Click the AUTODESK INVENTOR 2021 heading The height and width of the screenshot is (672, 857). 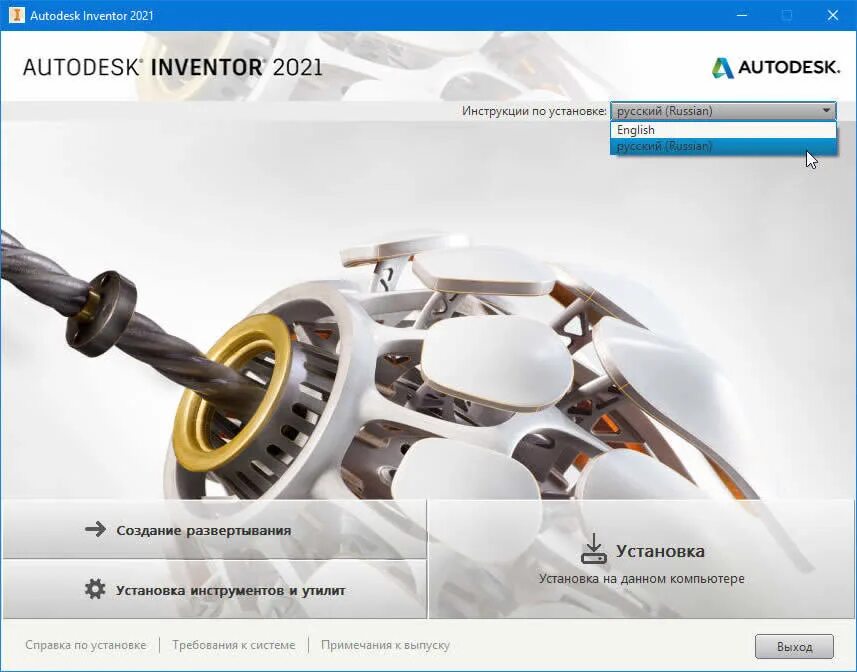173,67
